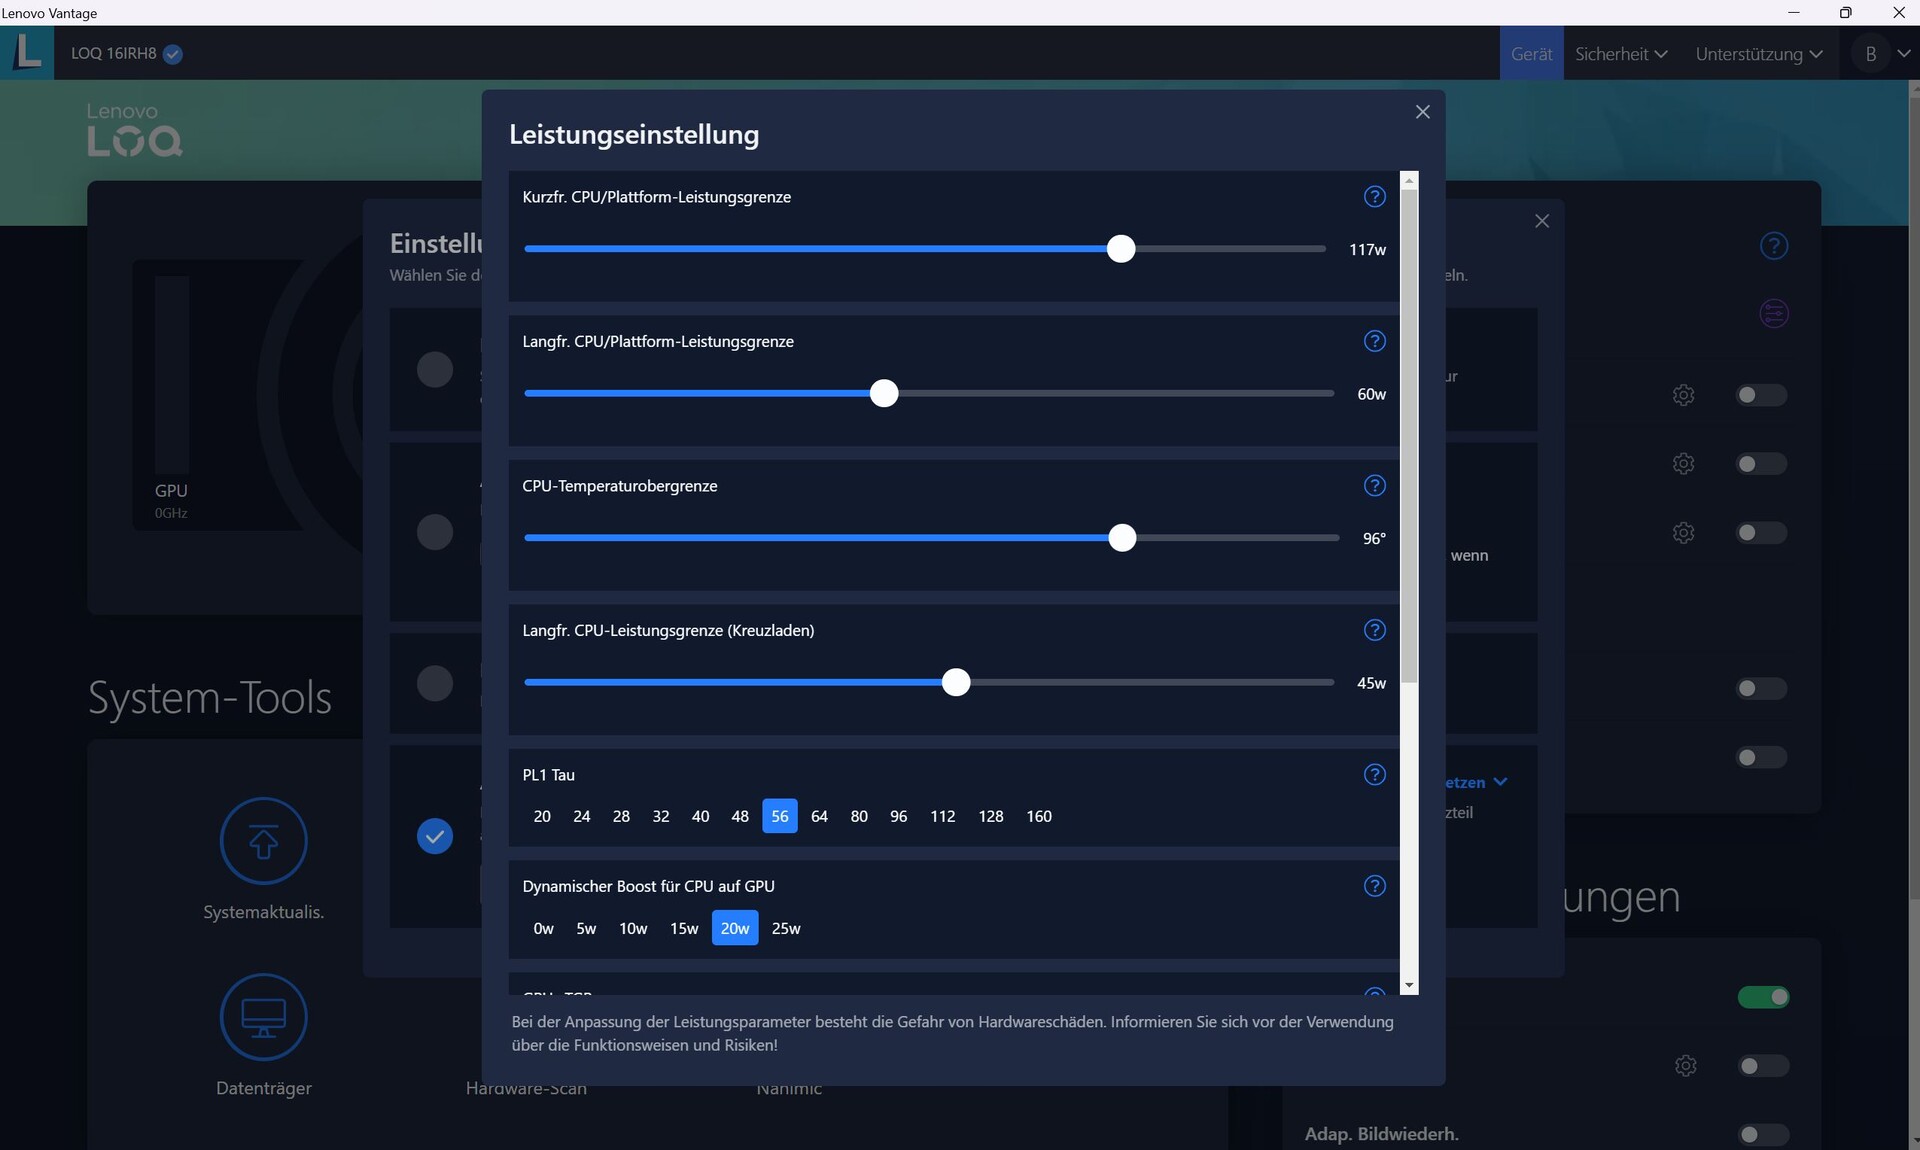Switch to the Gerät tab
Screen dimensions: 1920x1150
1531,54
